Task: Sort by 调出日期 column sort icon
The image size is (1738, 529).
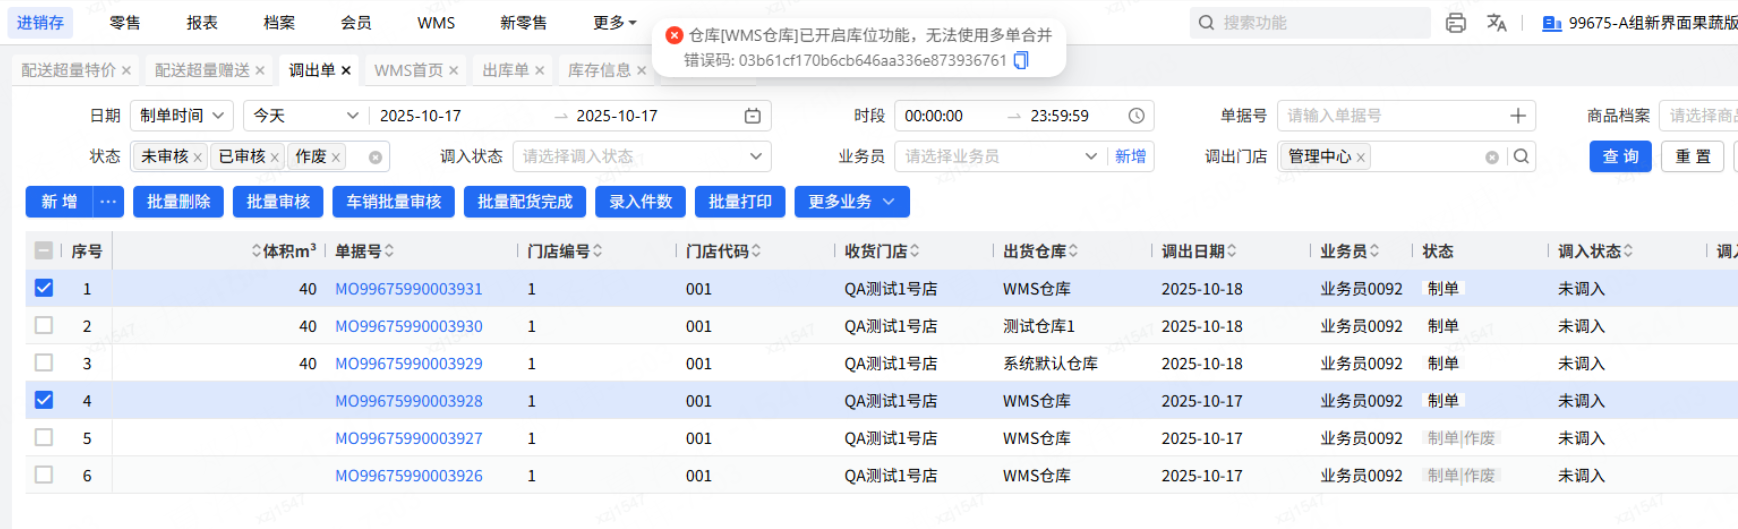Action: (x=1232, y=251)
